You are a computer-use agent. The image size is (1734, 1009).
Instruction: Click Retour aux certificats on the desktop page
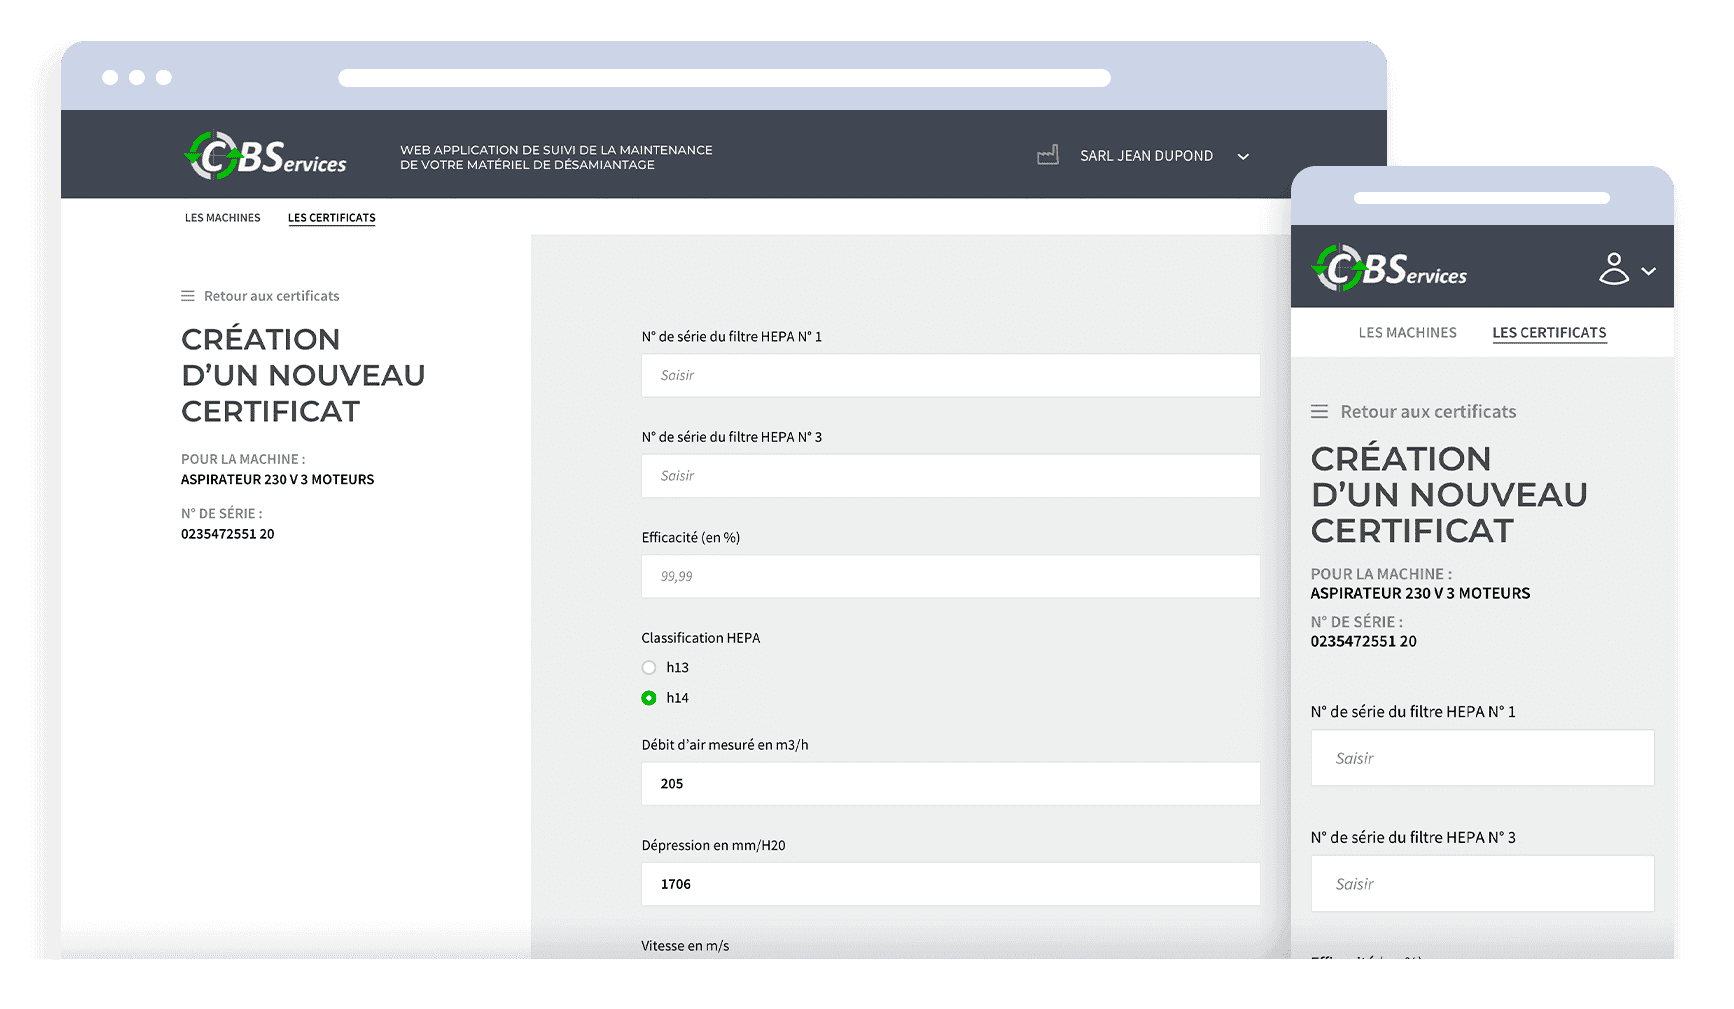(x=271, y=295)
